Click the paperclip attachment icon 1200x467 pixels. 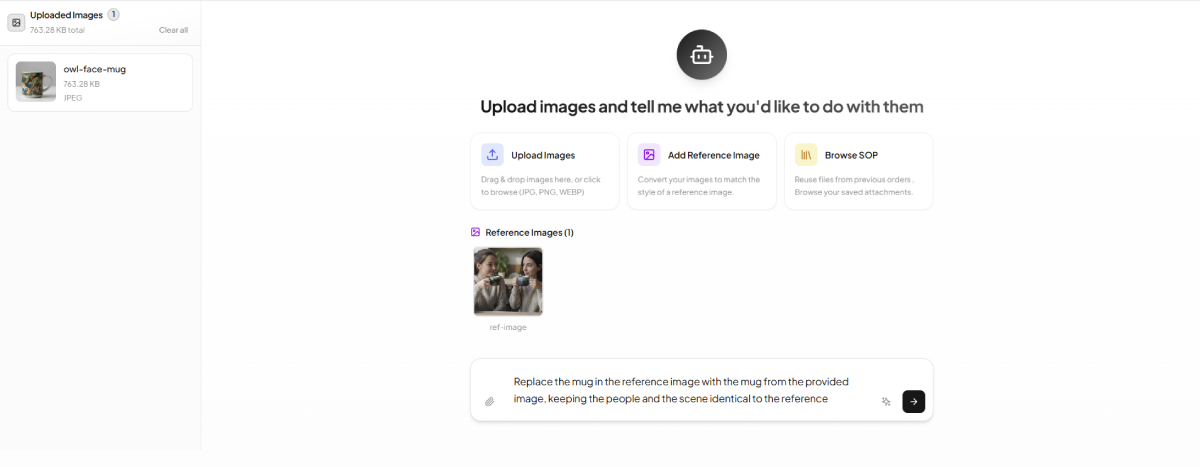click(x=490, y=401)
